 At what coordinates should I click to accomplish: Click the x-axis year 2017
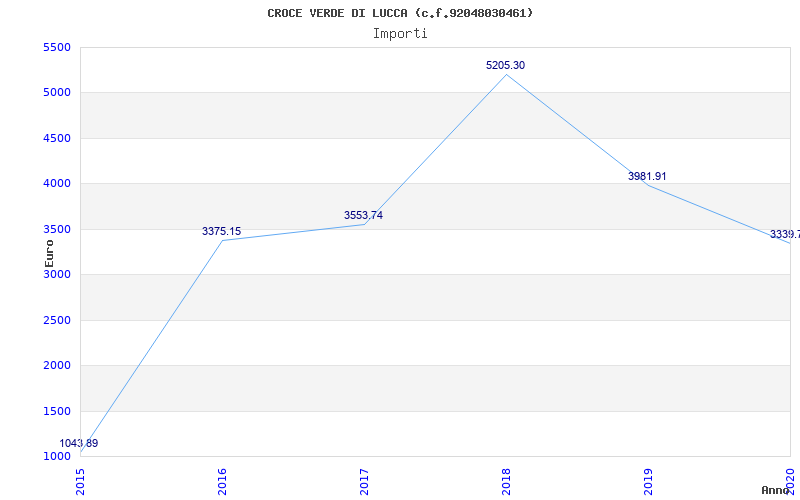[364, 482]
